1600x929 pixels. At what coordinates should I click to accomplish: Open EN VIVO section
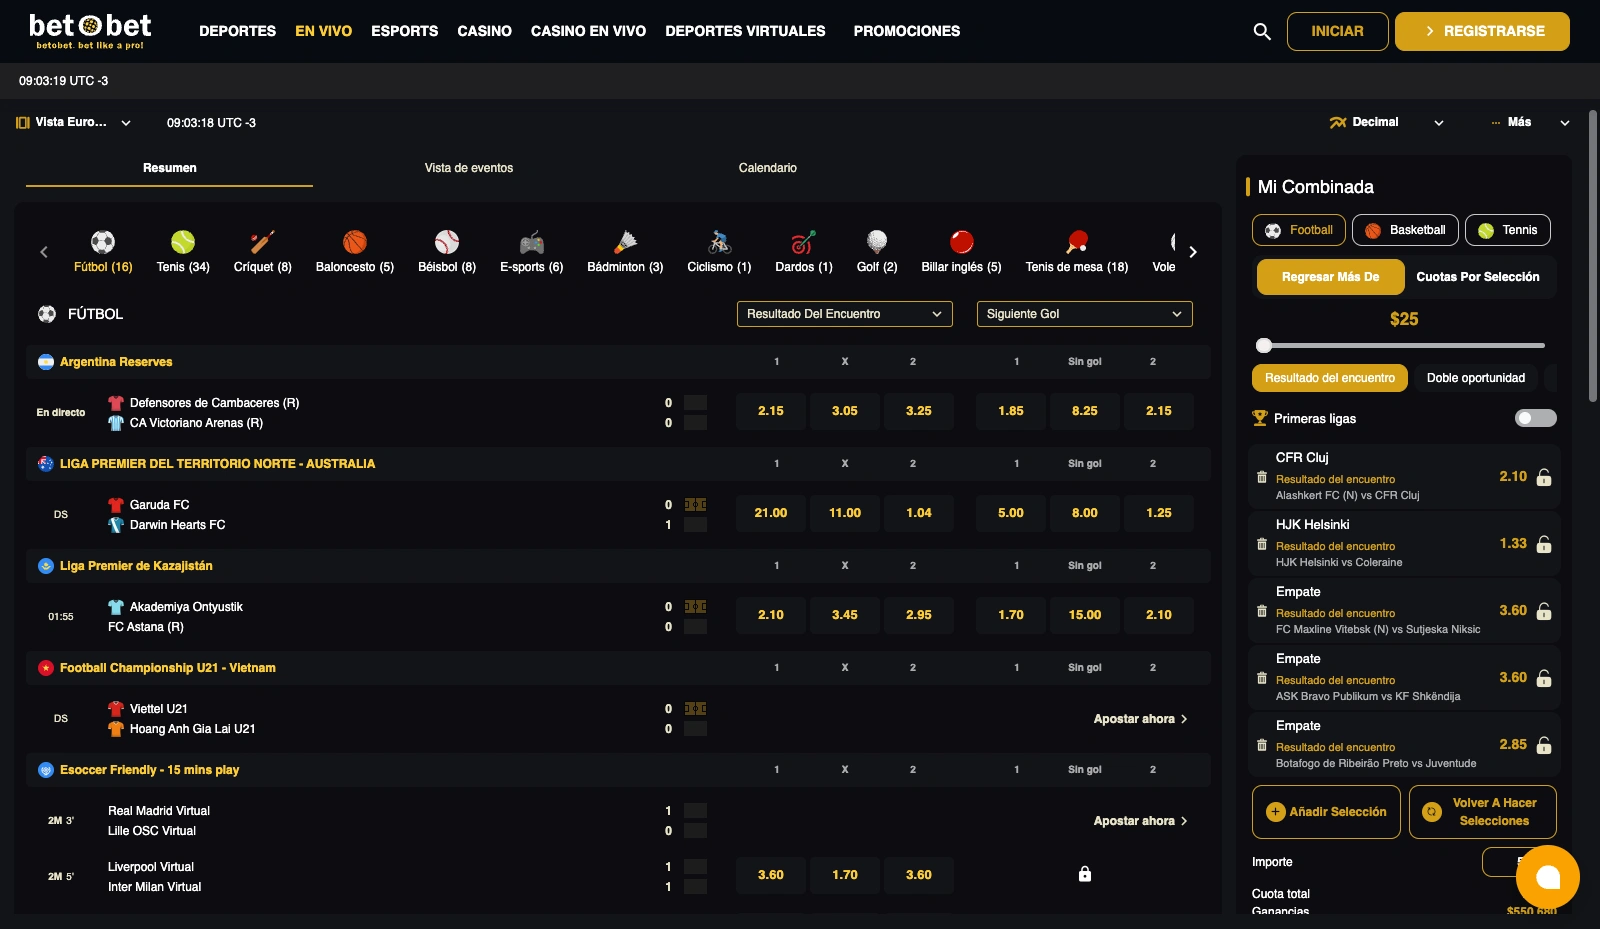(x=323, y=31)
